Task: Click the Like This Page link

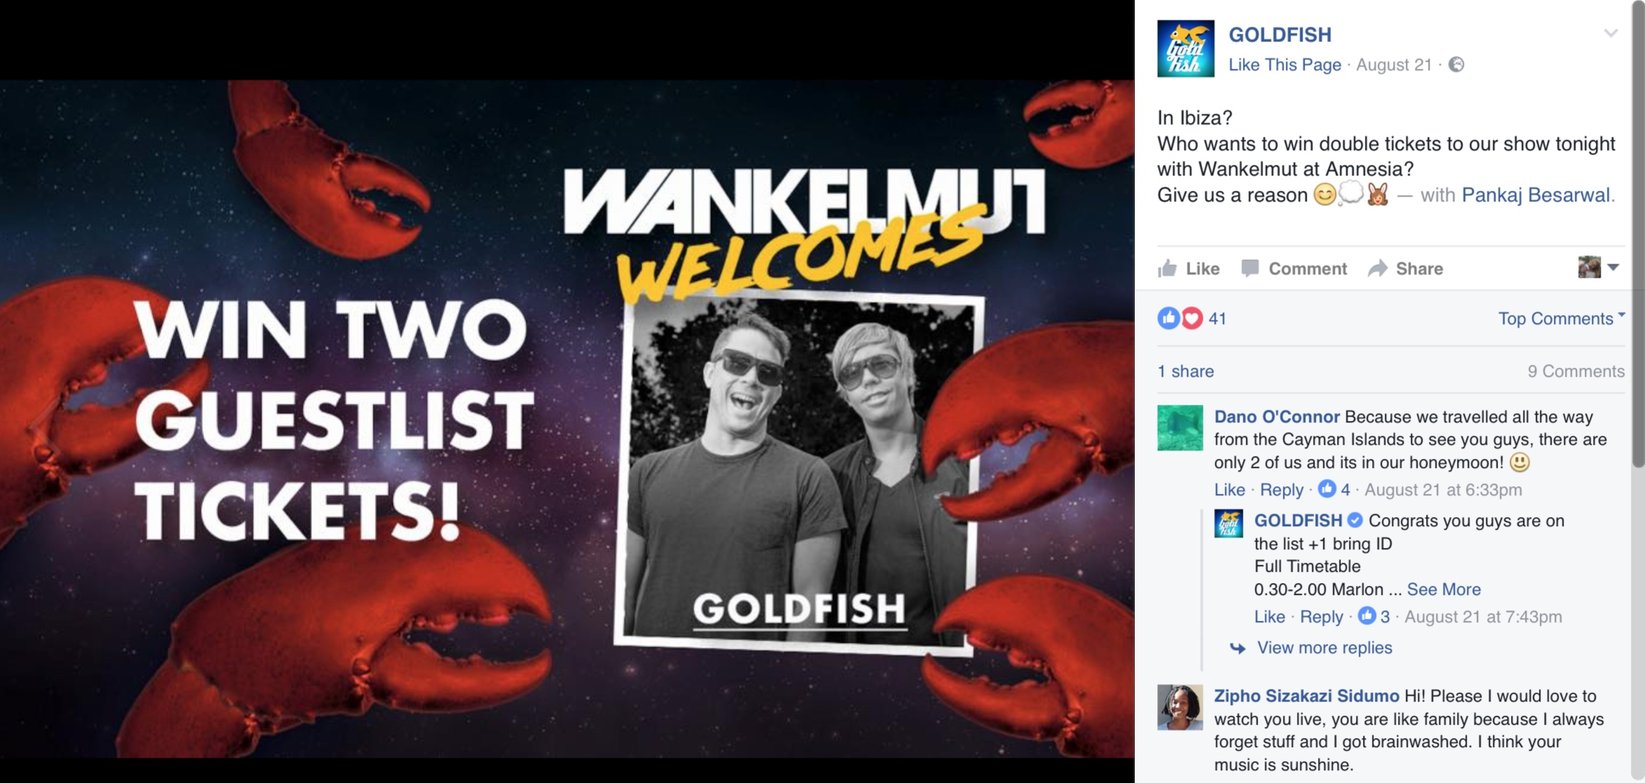Action: [1285, 65]
